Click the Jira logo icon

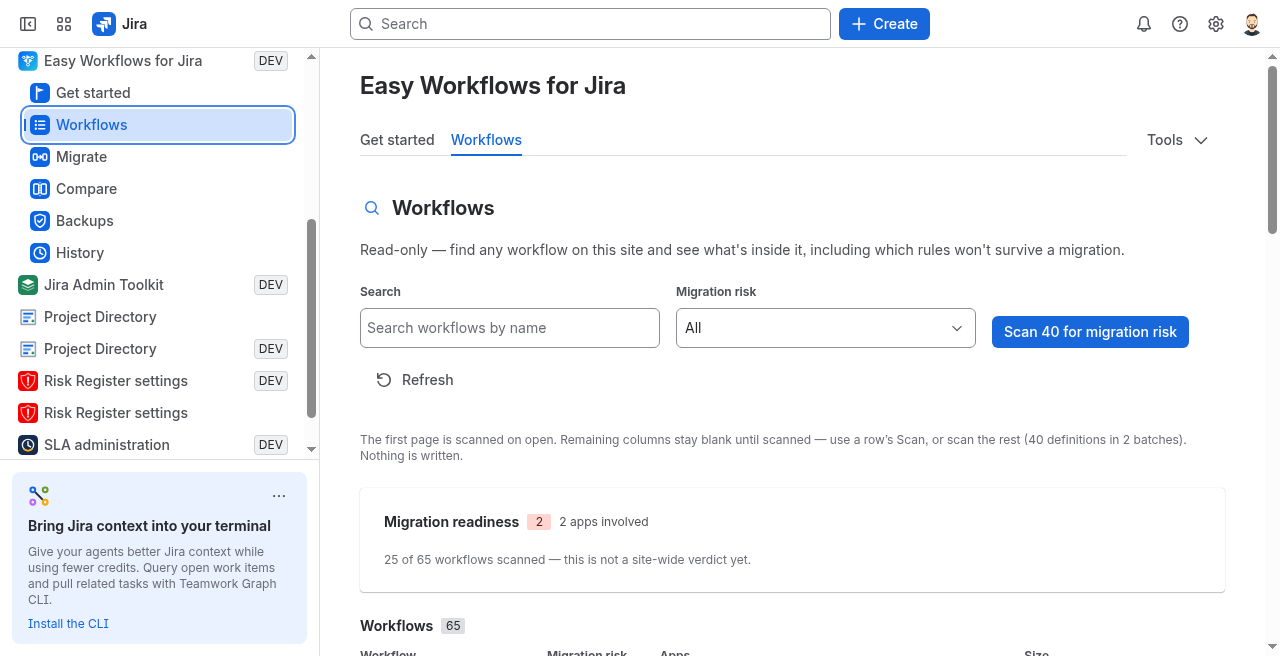point(103,24)
